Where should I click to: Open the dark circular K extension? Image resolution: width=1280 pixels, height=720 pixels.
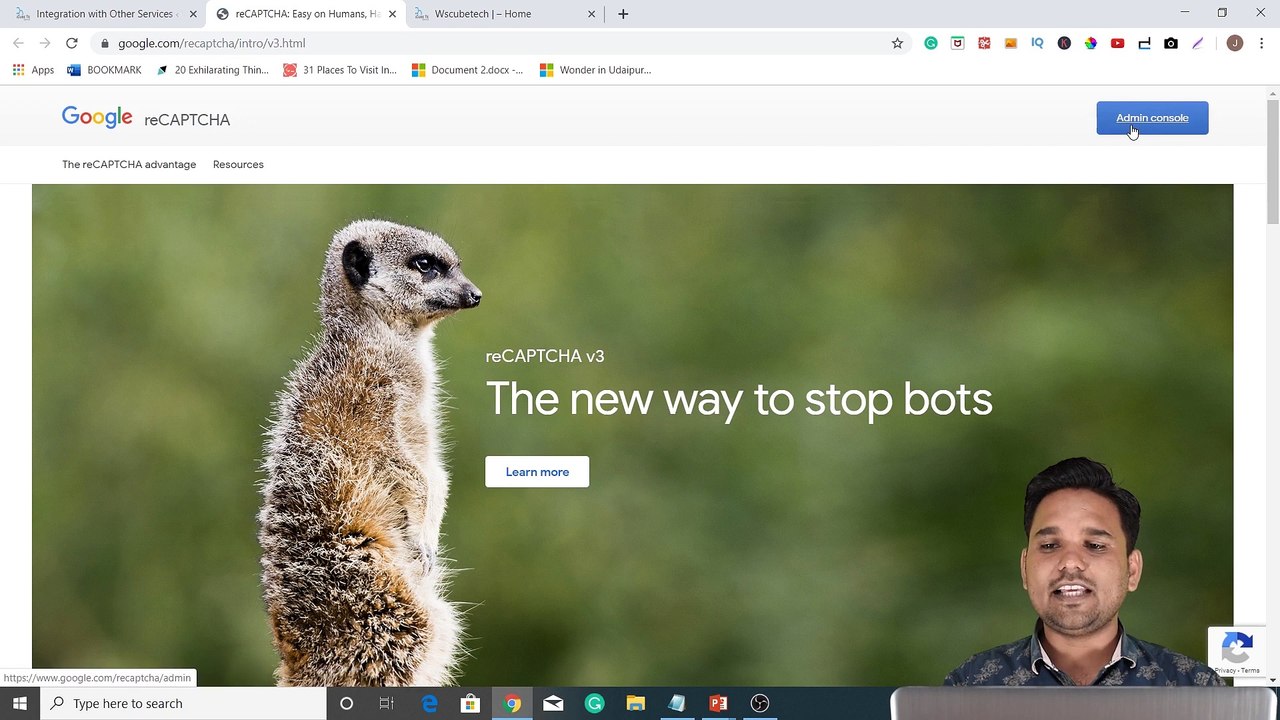tap(1064, 43)
